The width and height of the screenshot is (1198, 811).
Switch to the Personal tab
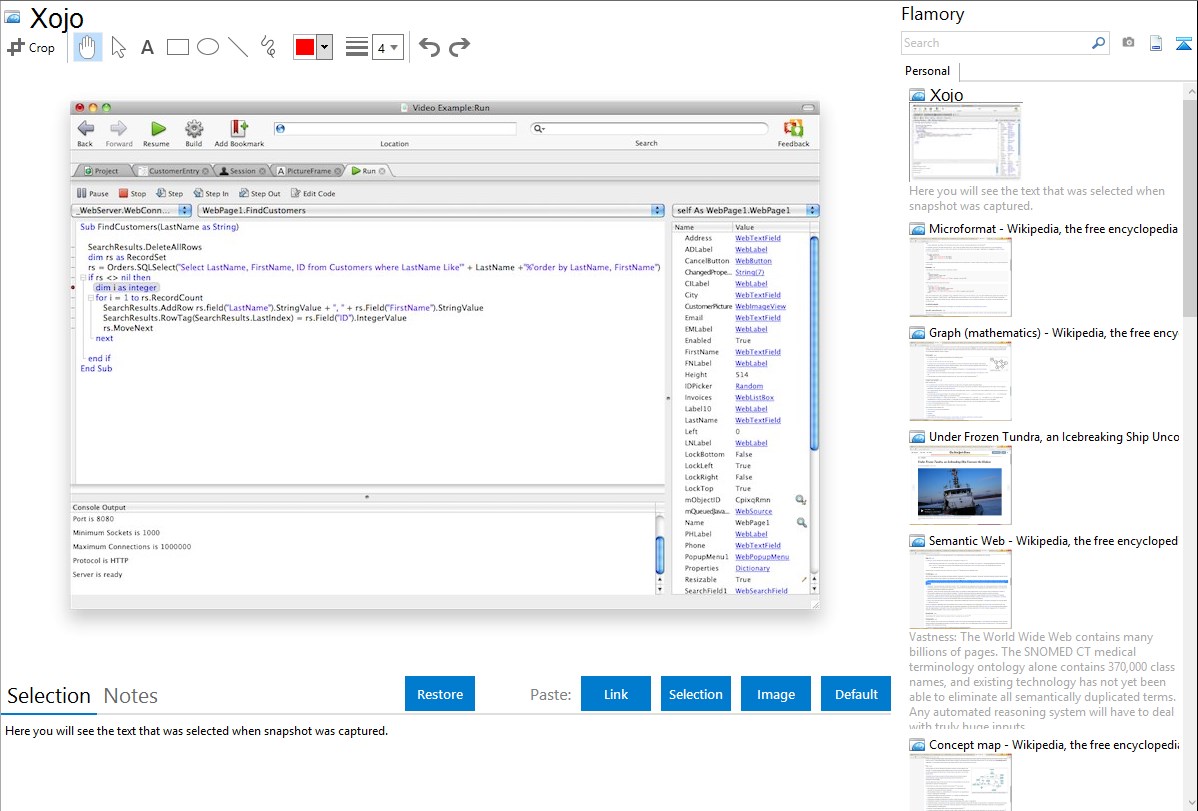click(x=928, y=71)
